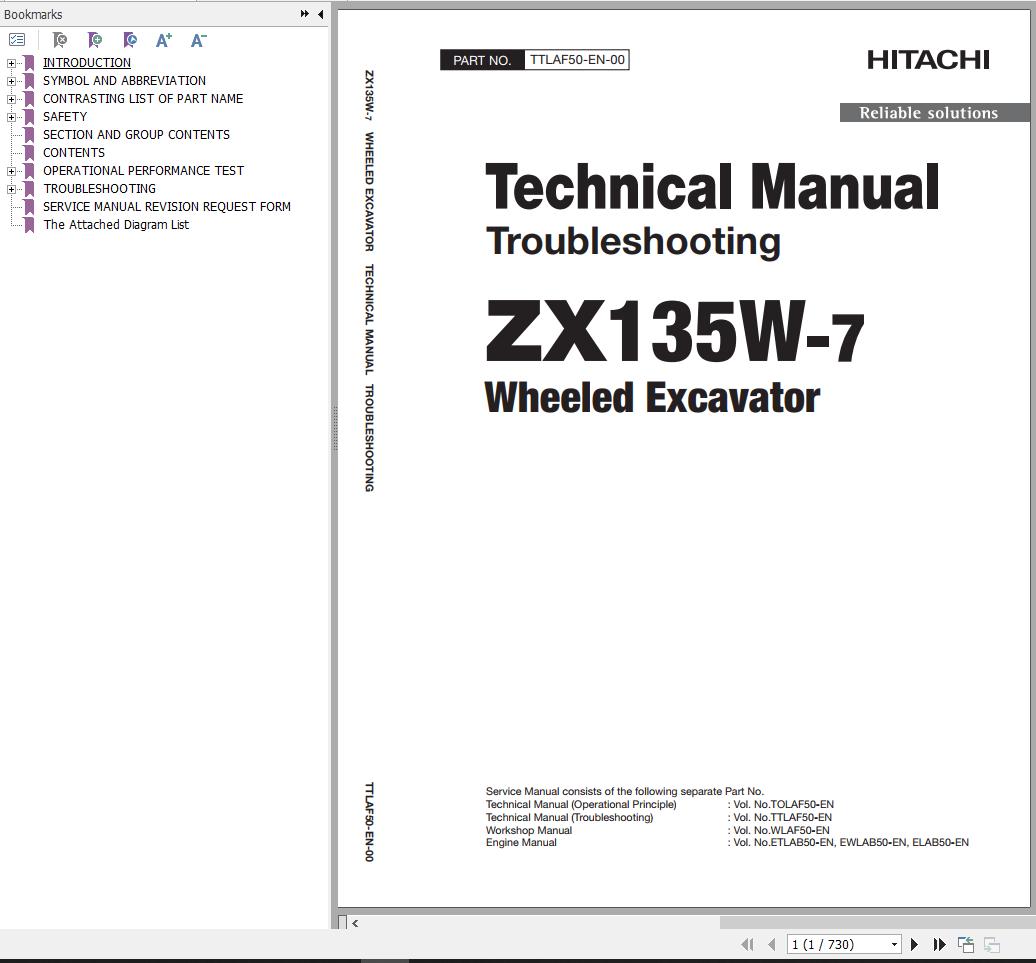
Task: Click the Reliable solutions banner
Action: point(935,113)
